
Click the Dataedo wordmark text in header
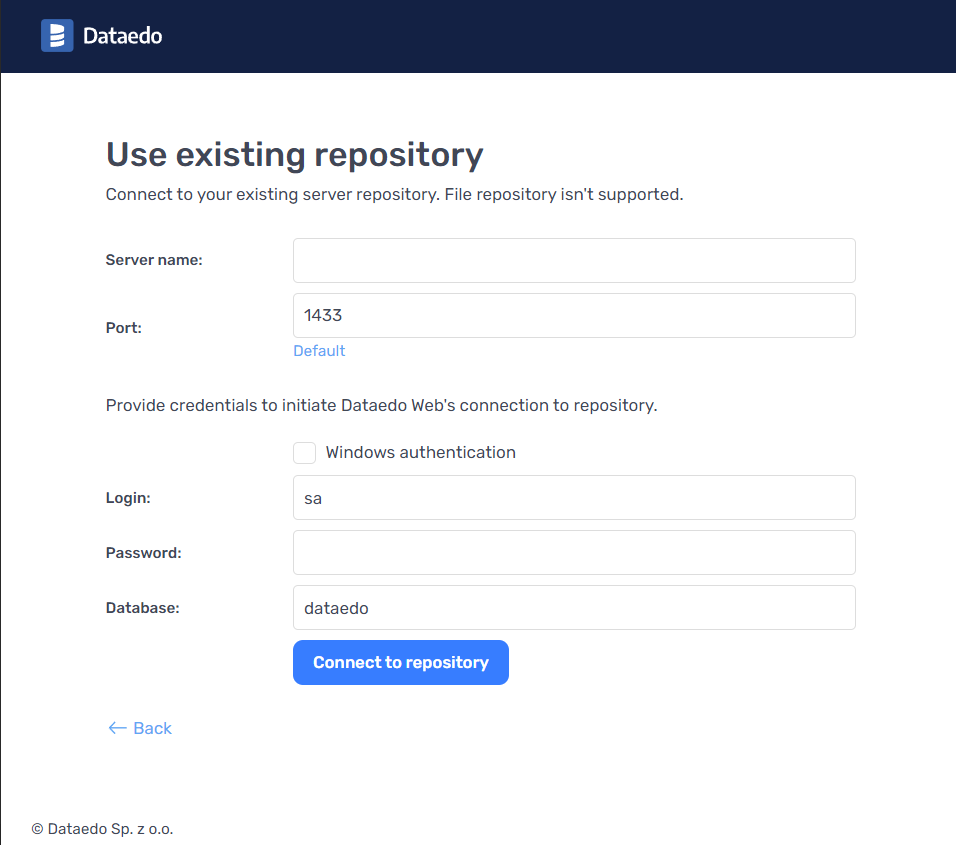[122, 36]
